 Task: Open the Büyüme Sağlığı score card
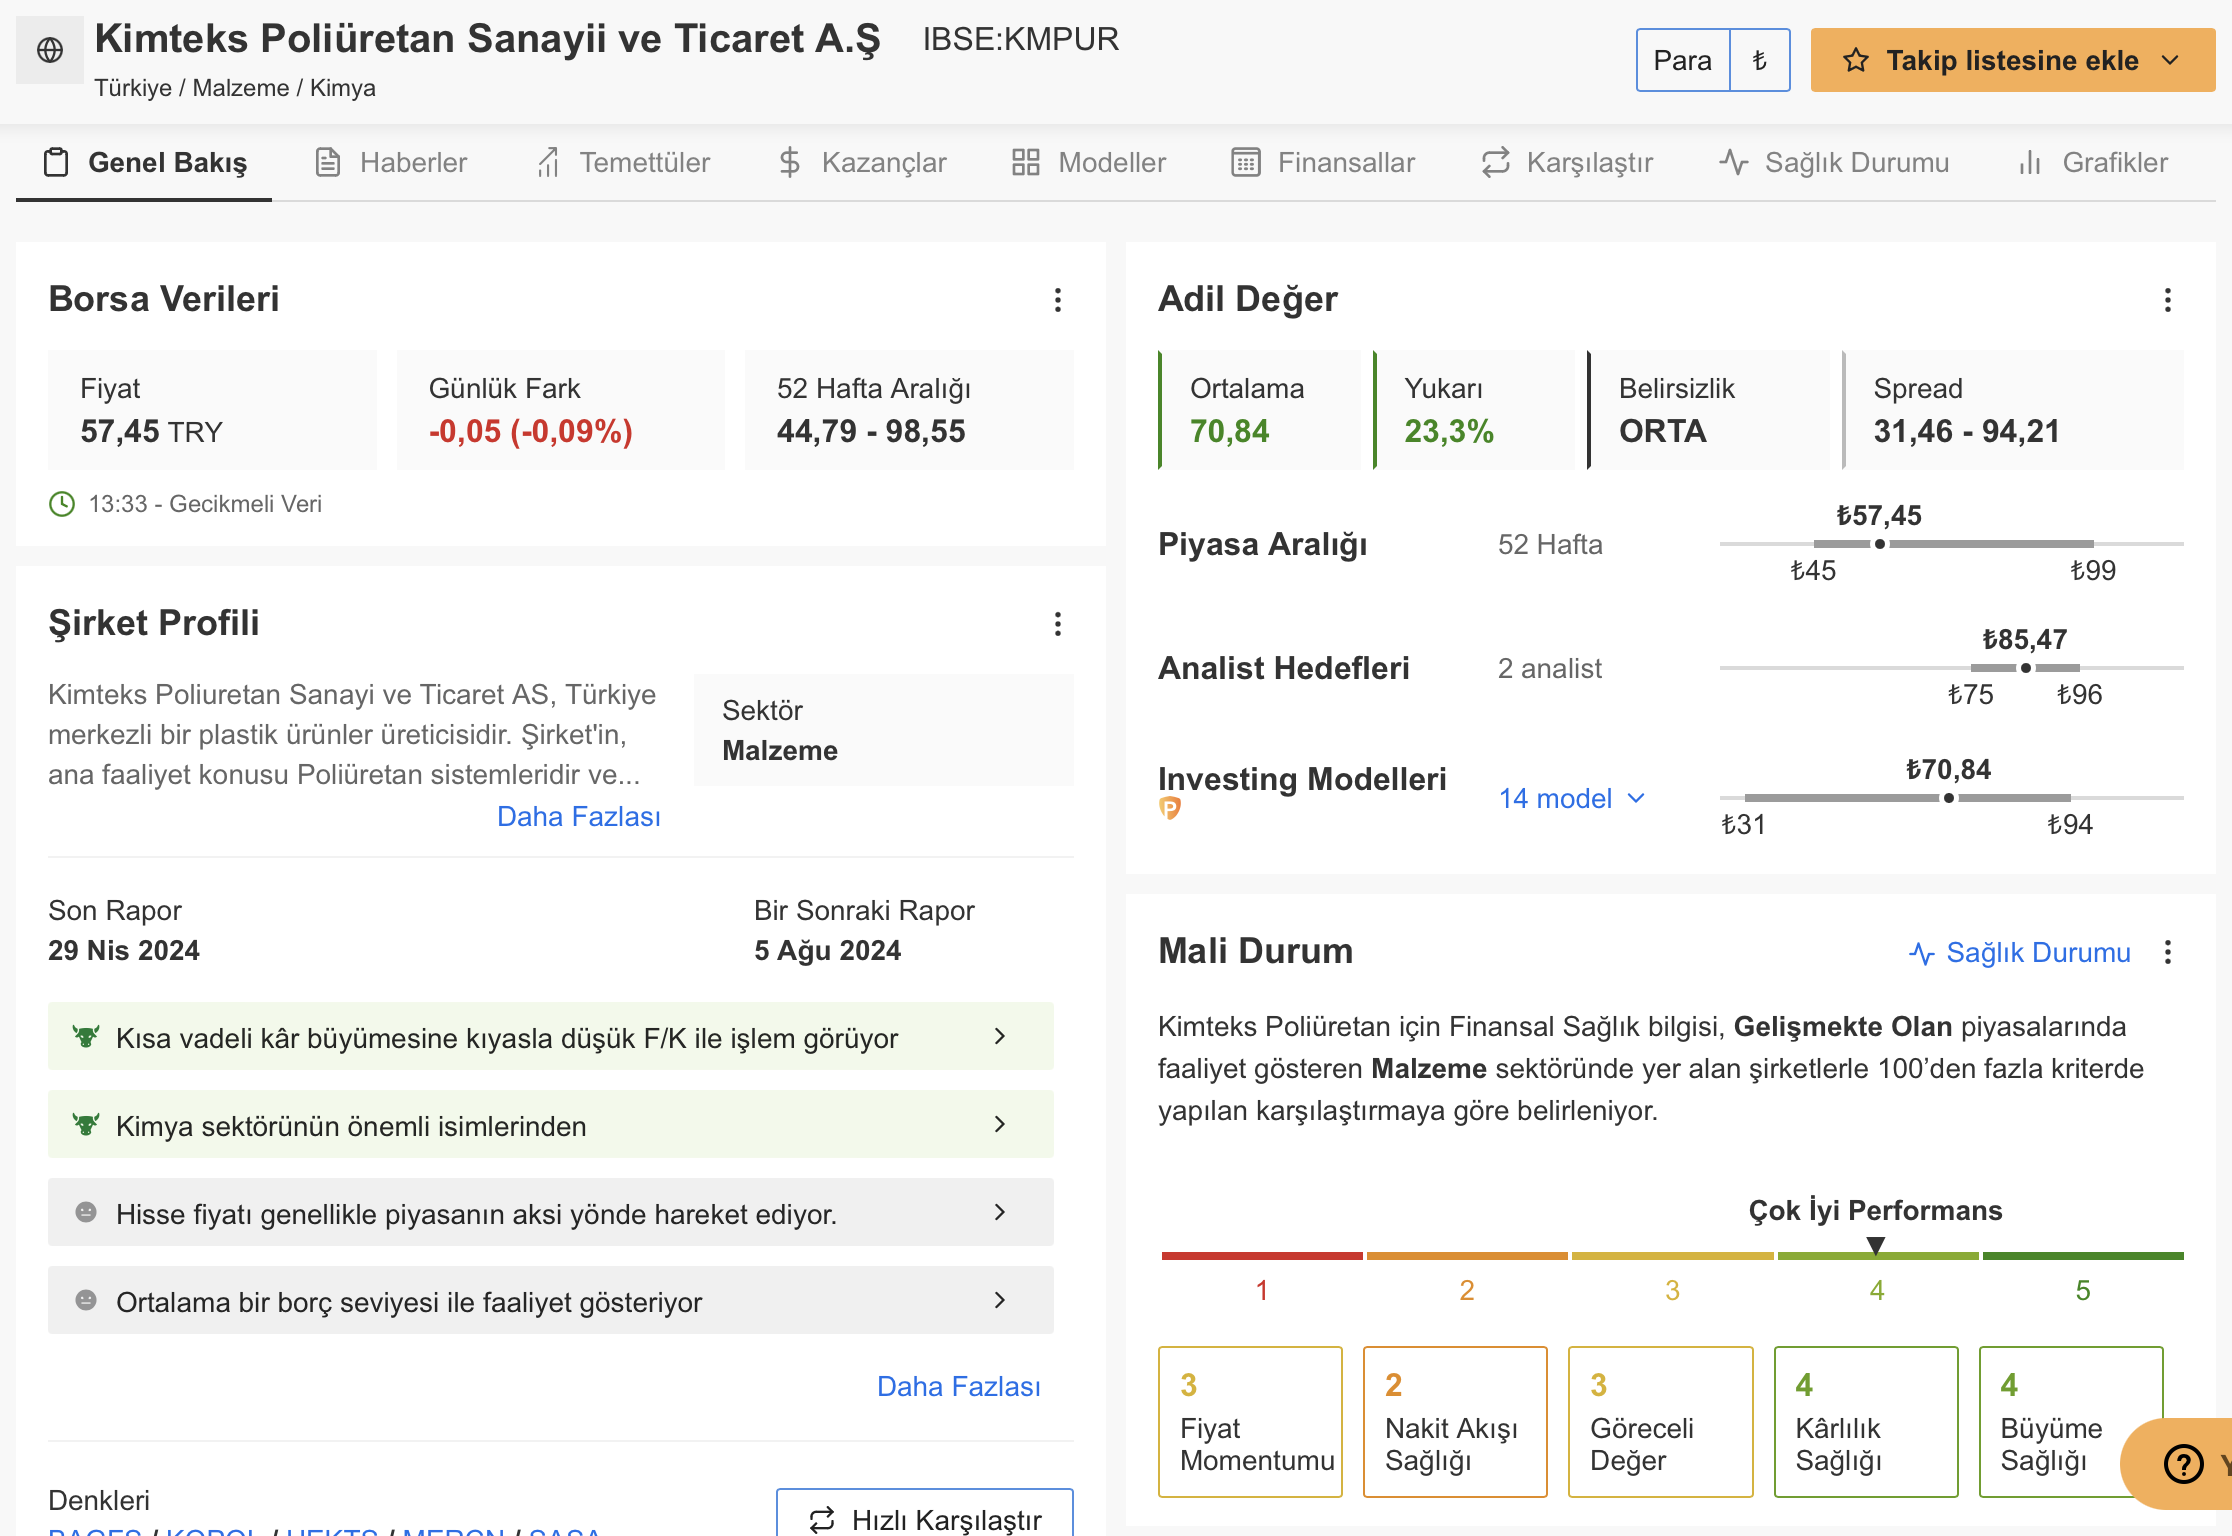pyautogui.click(x=2071, y=1421)
